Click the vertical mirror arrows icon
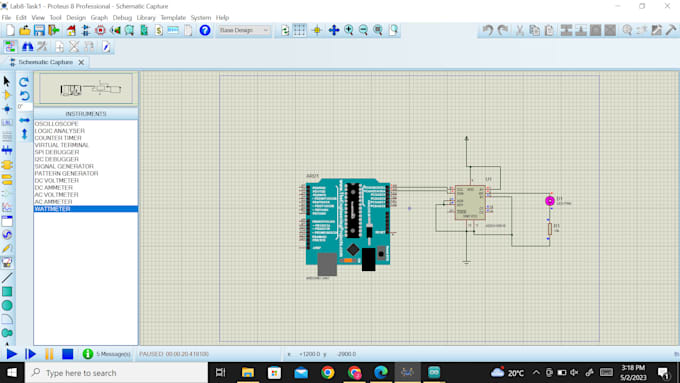The height and width of the screenshot is (383, 680). click(x=24, y=134)
